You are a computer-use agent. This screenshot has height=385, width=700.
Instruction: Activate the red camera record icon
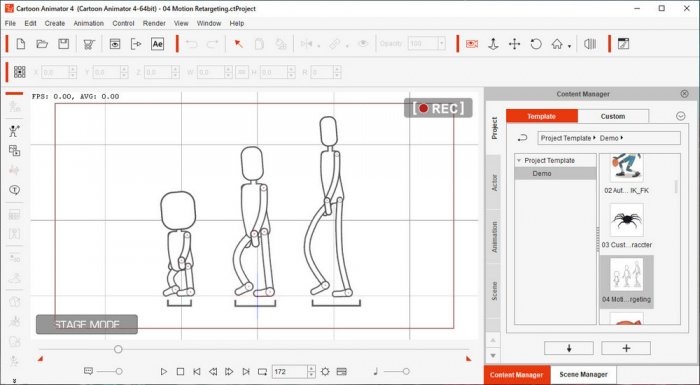pos(472,44)
